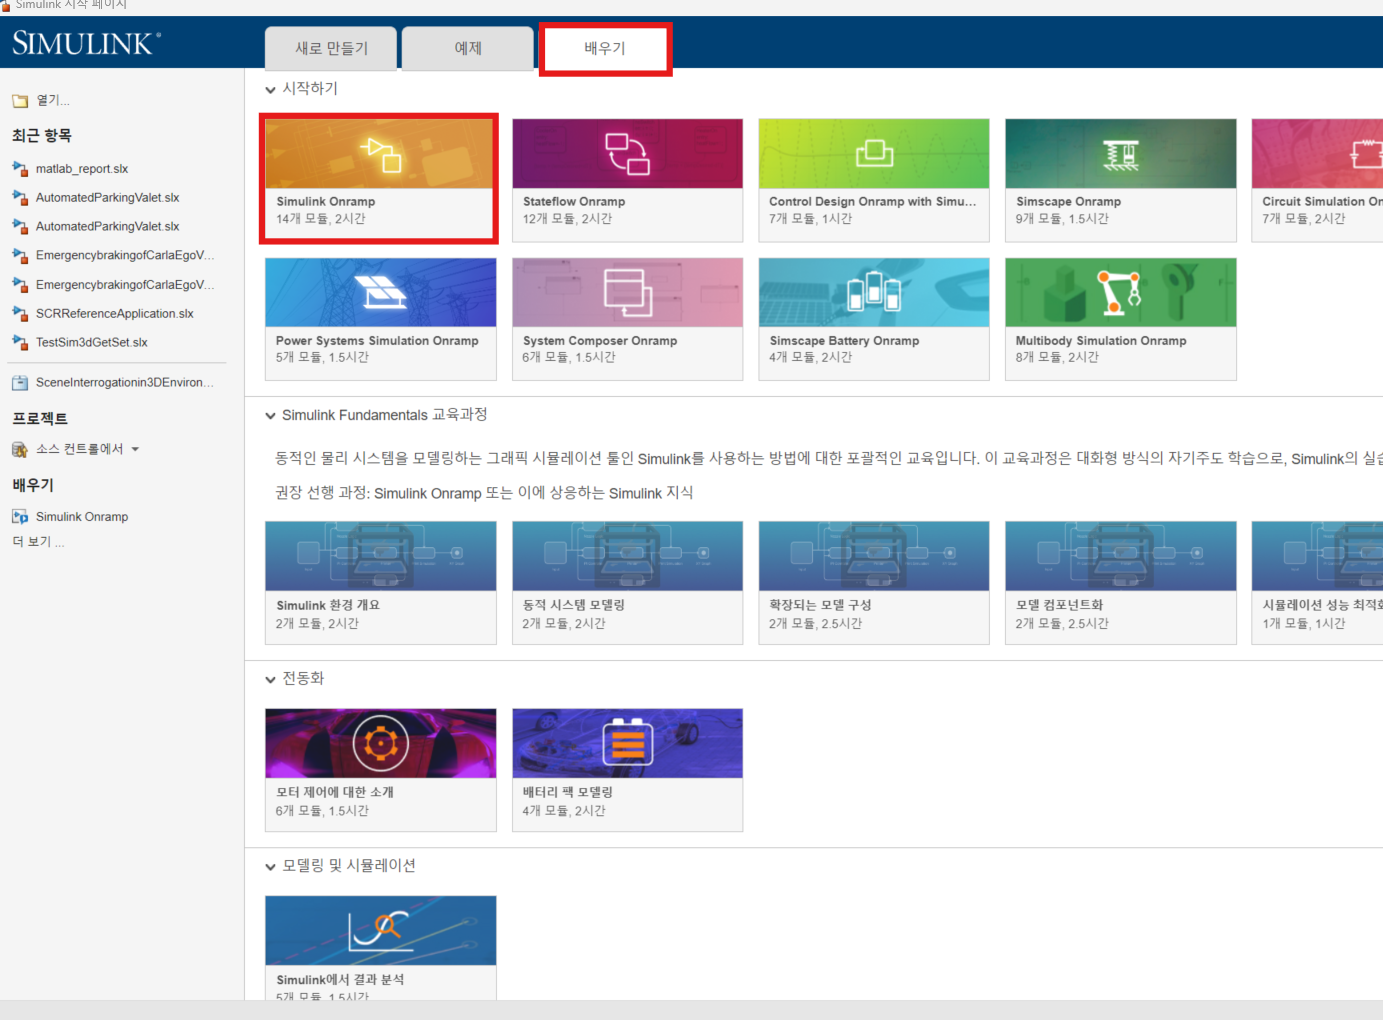
Task: Open first EmergencybrakingofCarlaEgoV... recent icon
Action: 20,256
